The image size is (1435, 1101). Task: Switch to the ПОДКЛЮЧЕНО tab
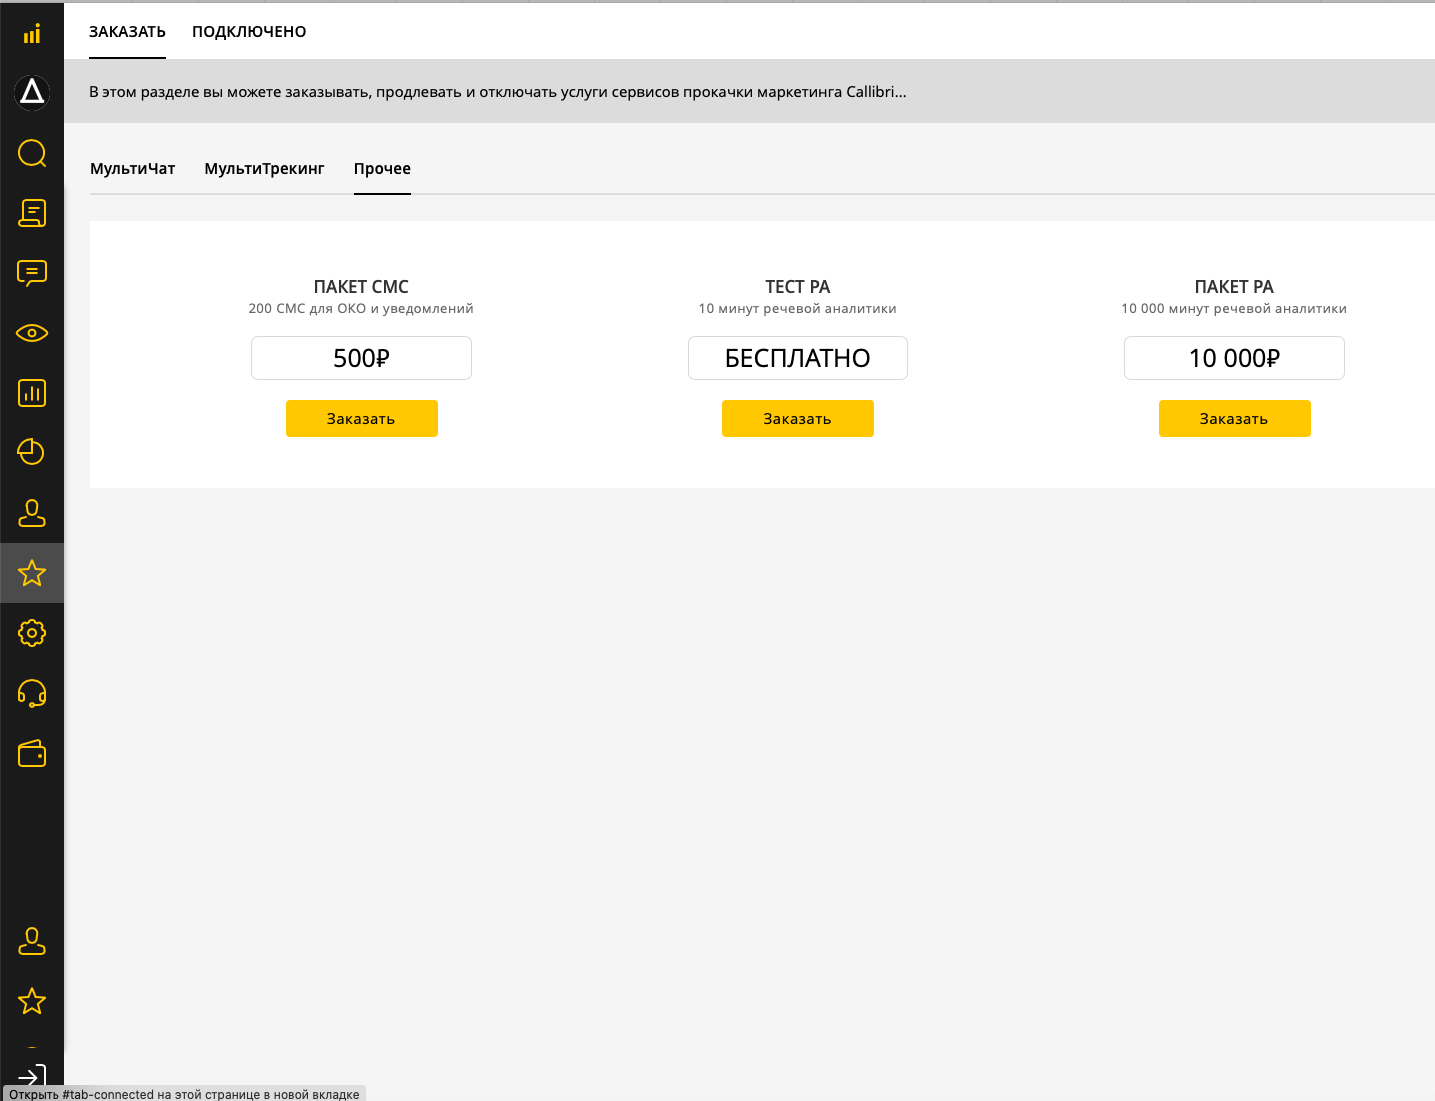249,32
